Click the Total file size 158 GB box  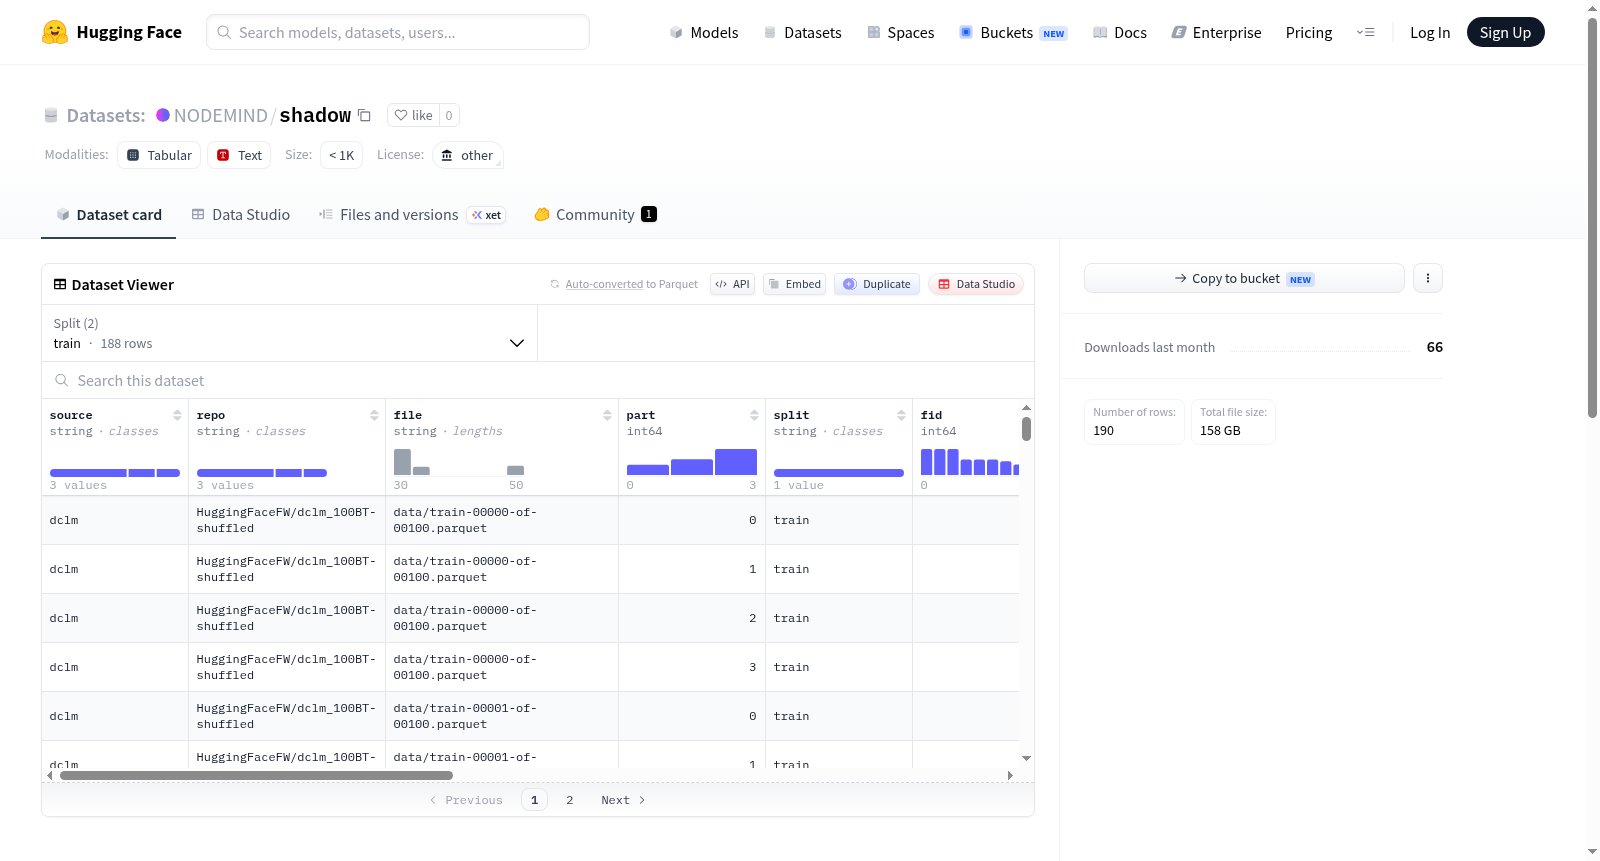(x=1233, y=422)
